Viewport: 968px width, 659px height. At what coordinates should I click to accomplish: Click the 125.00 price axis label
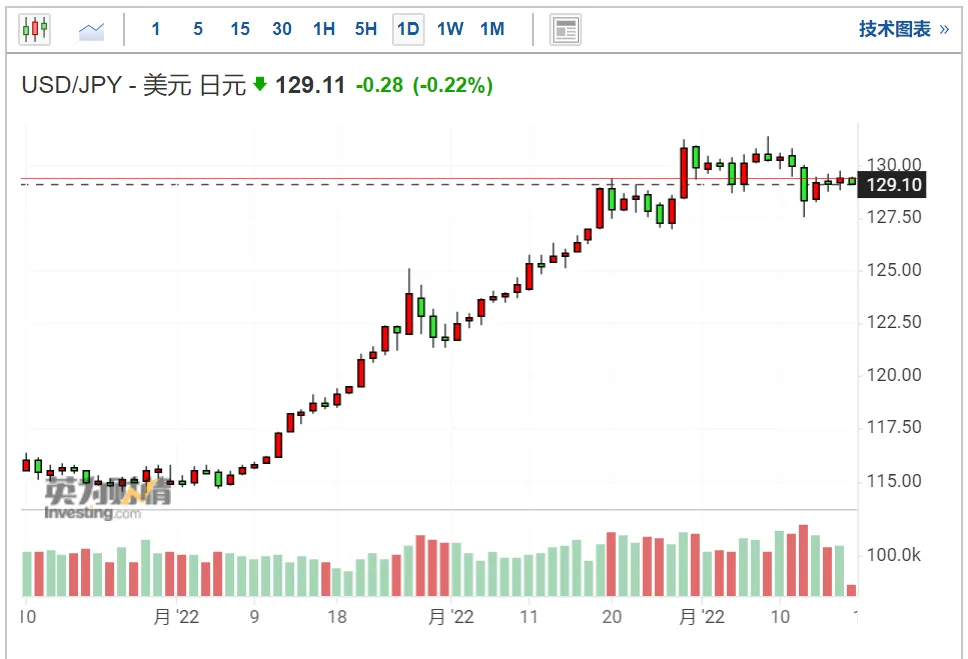pos(894,270)
